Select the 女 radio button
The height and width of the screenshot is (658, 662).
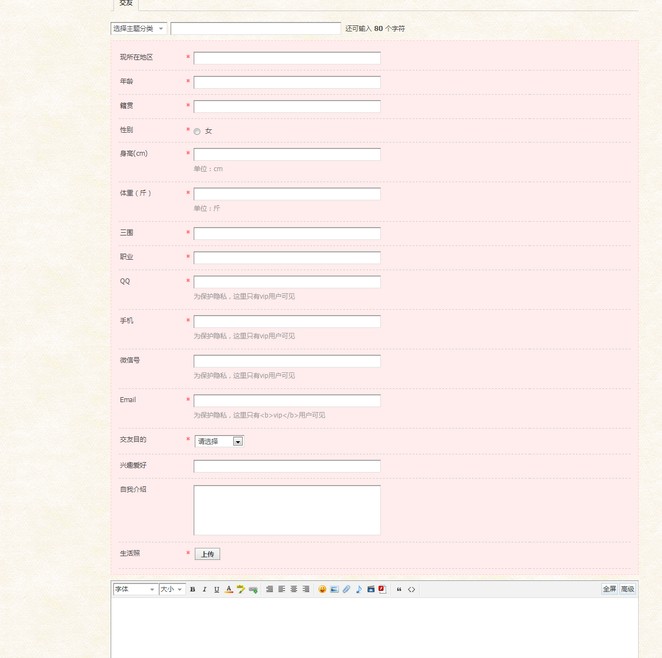[197, 132]
